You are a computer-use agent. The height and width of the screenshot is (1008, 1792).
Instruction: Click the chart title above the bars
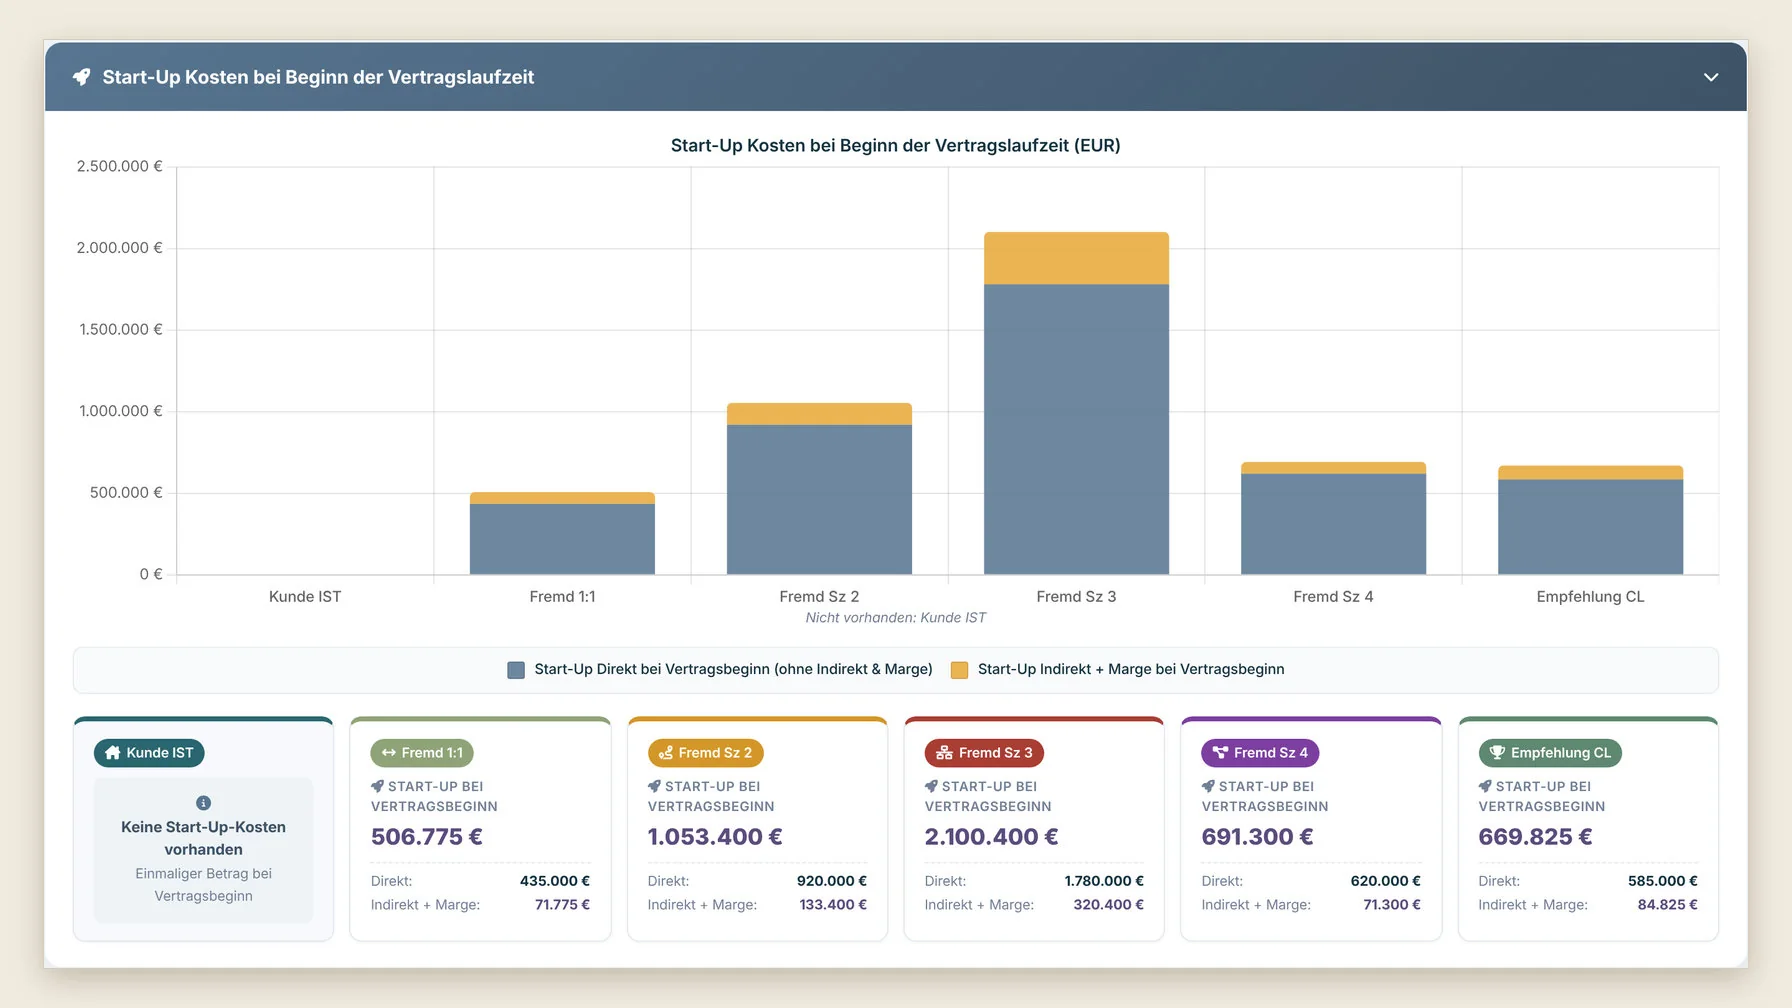pyautogui.click(x=896, y=146)
